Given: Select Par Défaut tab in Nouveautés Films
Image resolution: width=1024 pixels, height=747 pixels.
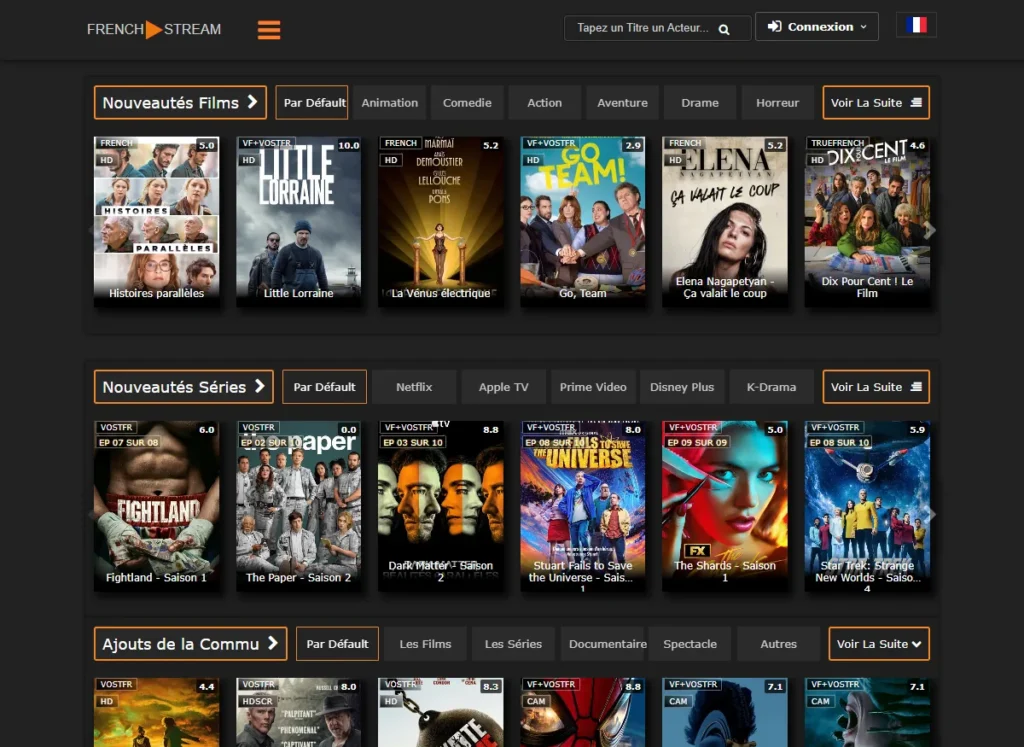Looking at the screenshot, I should [312, 103].
